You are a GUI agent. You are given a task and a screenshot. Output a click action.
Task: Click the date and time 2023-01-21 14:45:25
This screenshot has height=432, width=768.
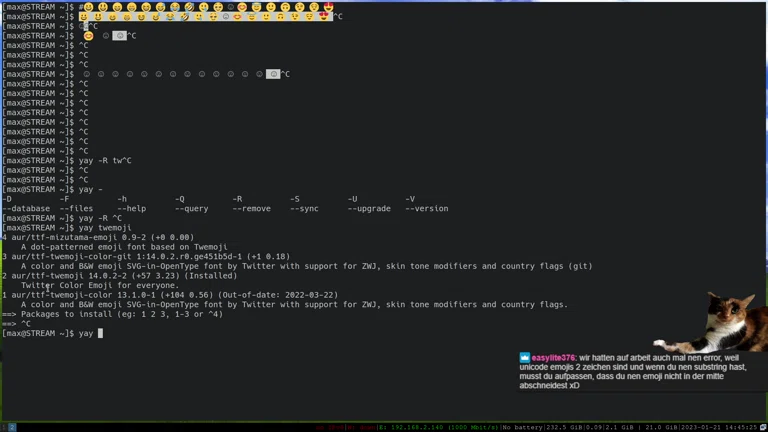point(719,428)
